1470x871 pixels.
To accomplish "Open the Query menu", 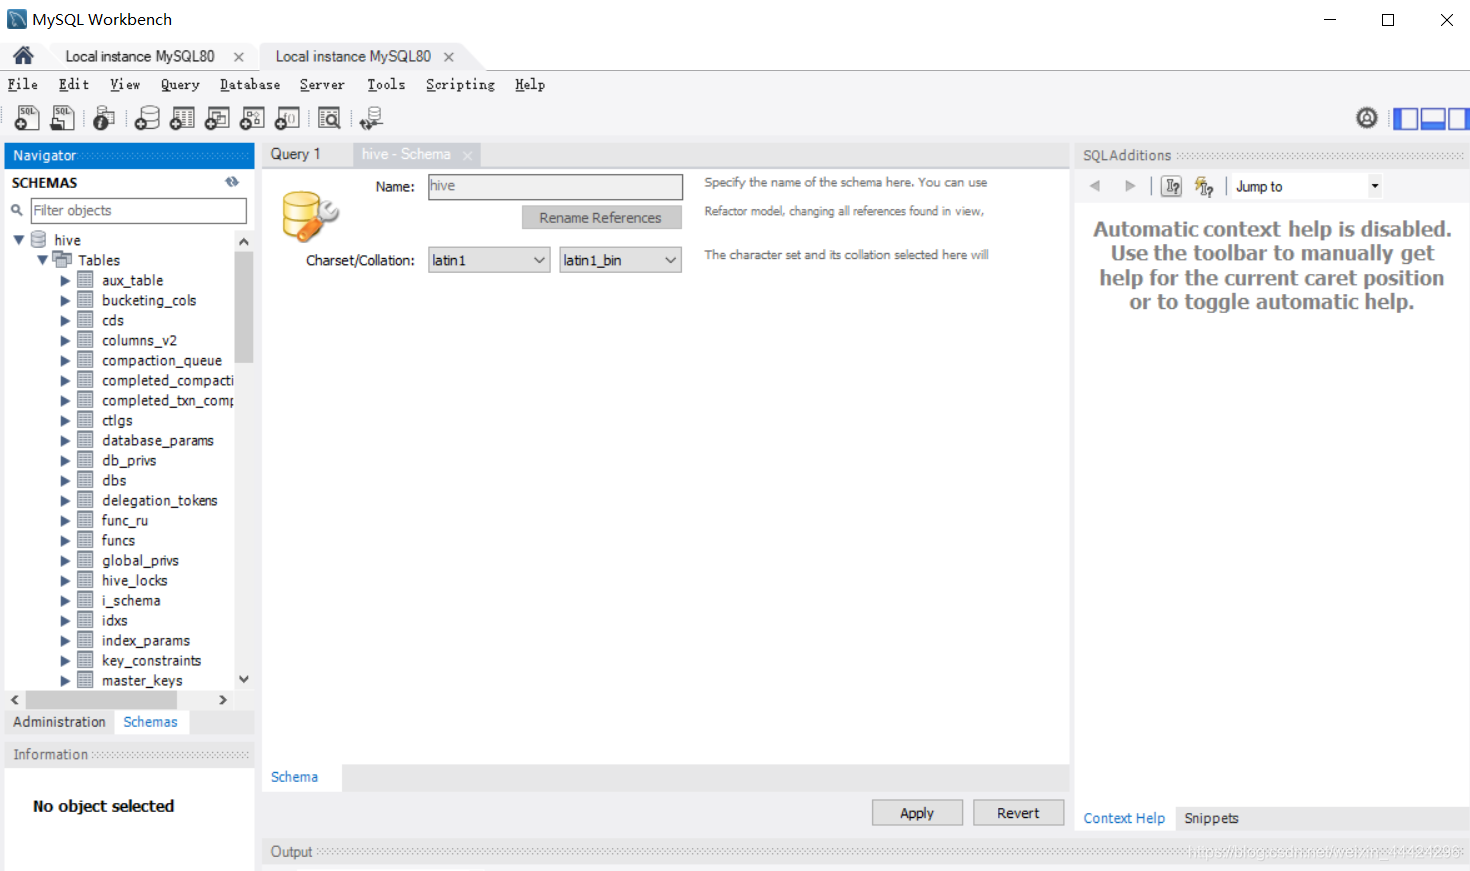I will [x=180, y=85].
